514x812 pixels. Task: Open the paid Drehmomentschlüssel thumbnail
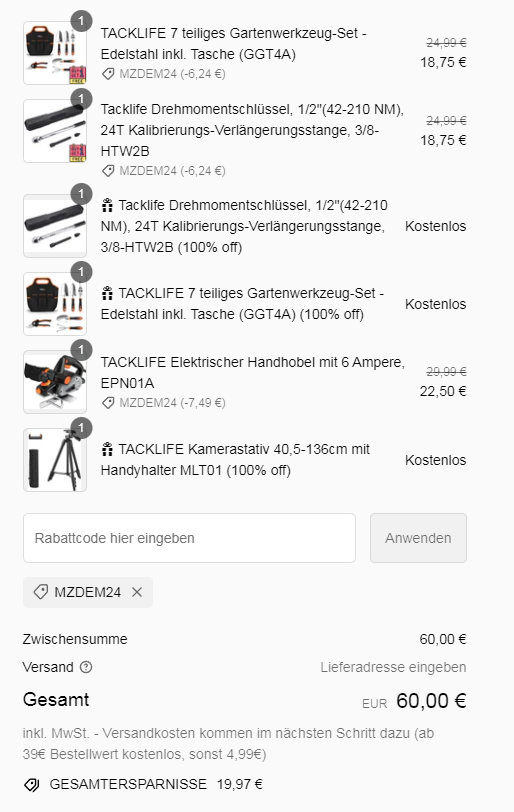[55, 131]
